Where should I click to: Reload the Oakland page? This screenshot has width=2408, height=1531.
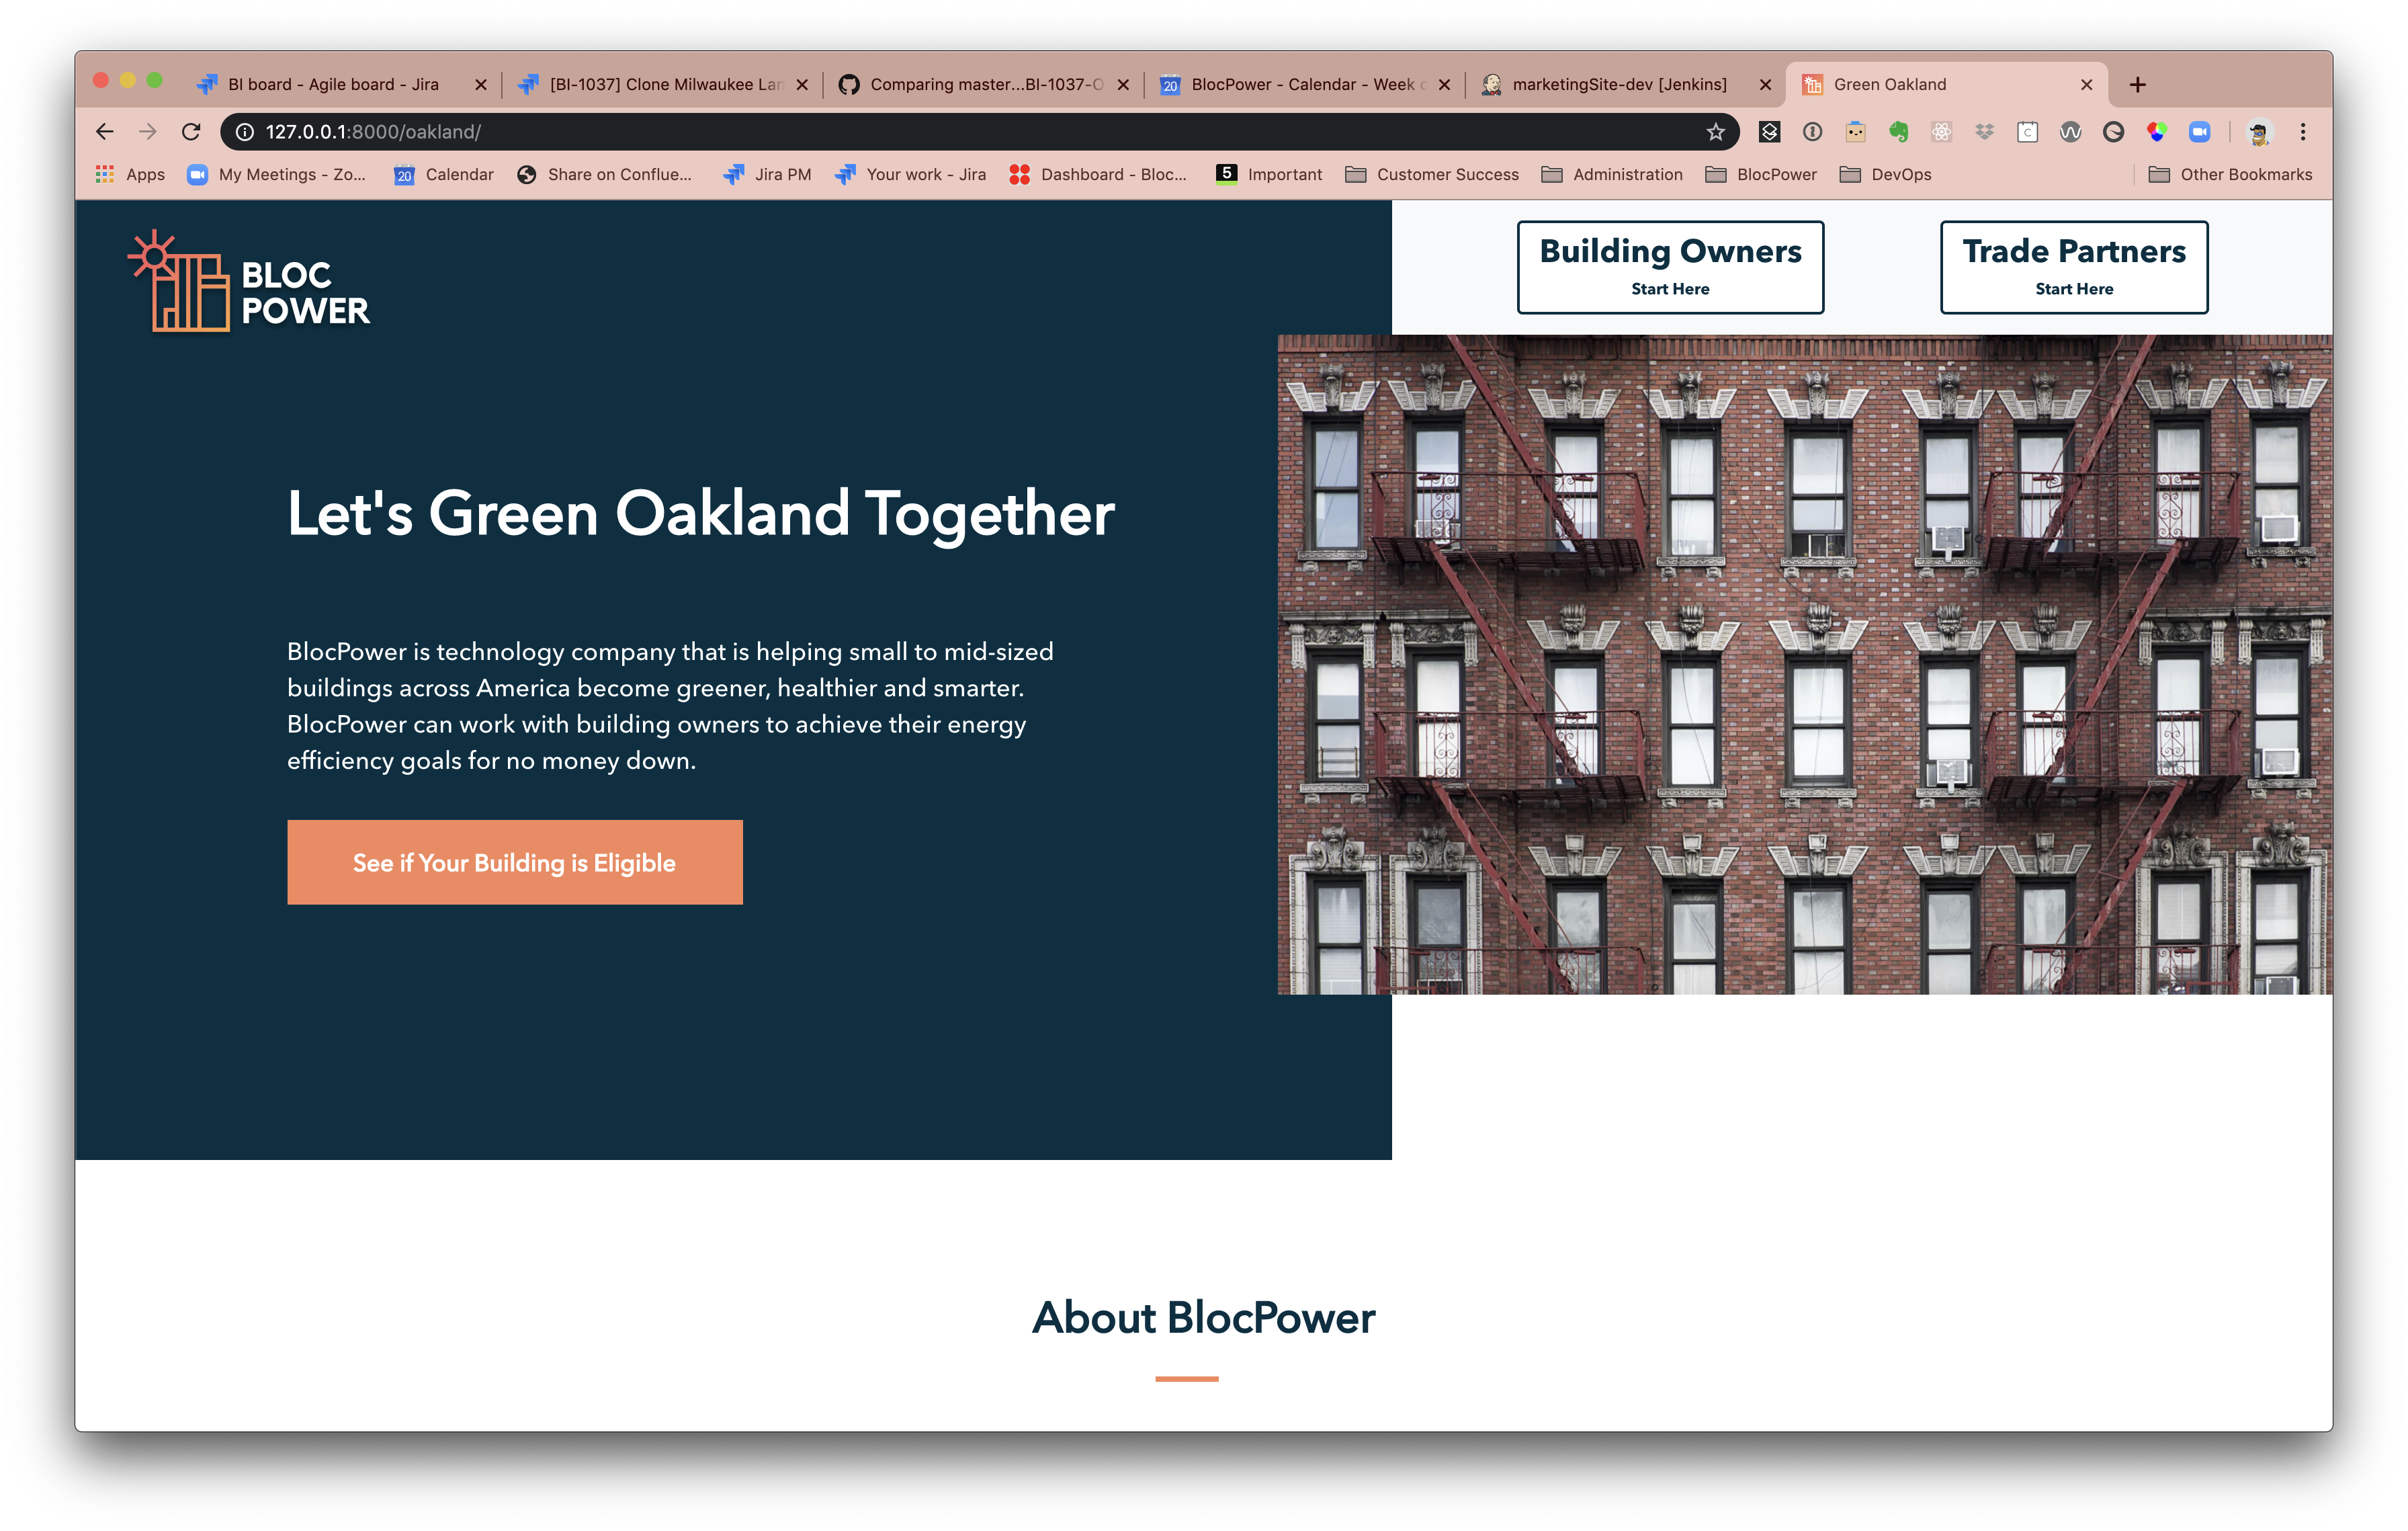click(191, 132)
